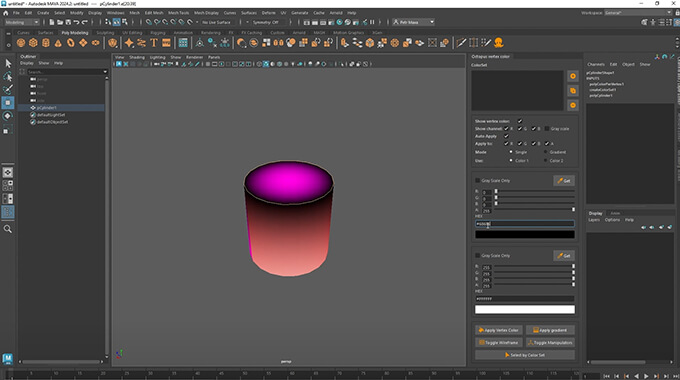Click the New scene icon
This screenshot has height=380, width=680.
[x=52, y=22]
